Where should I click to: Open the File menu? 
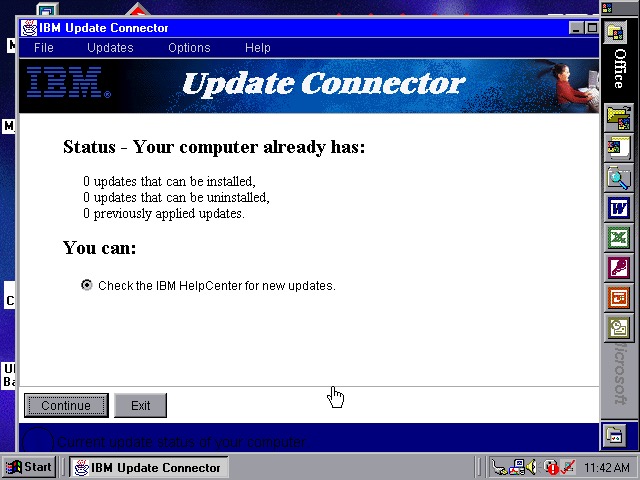[44, 48]
